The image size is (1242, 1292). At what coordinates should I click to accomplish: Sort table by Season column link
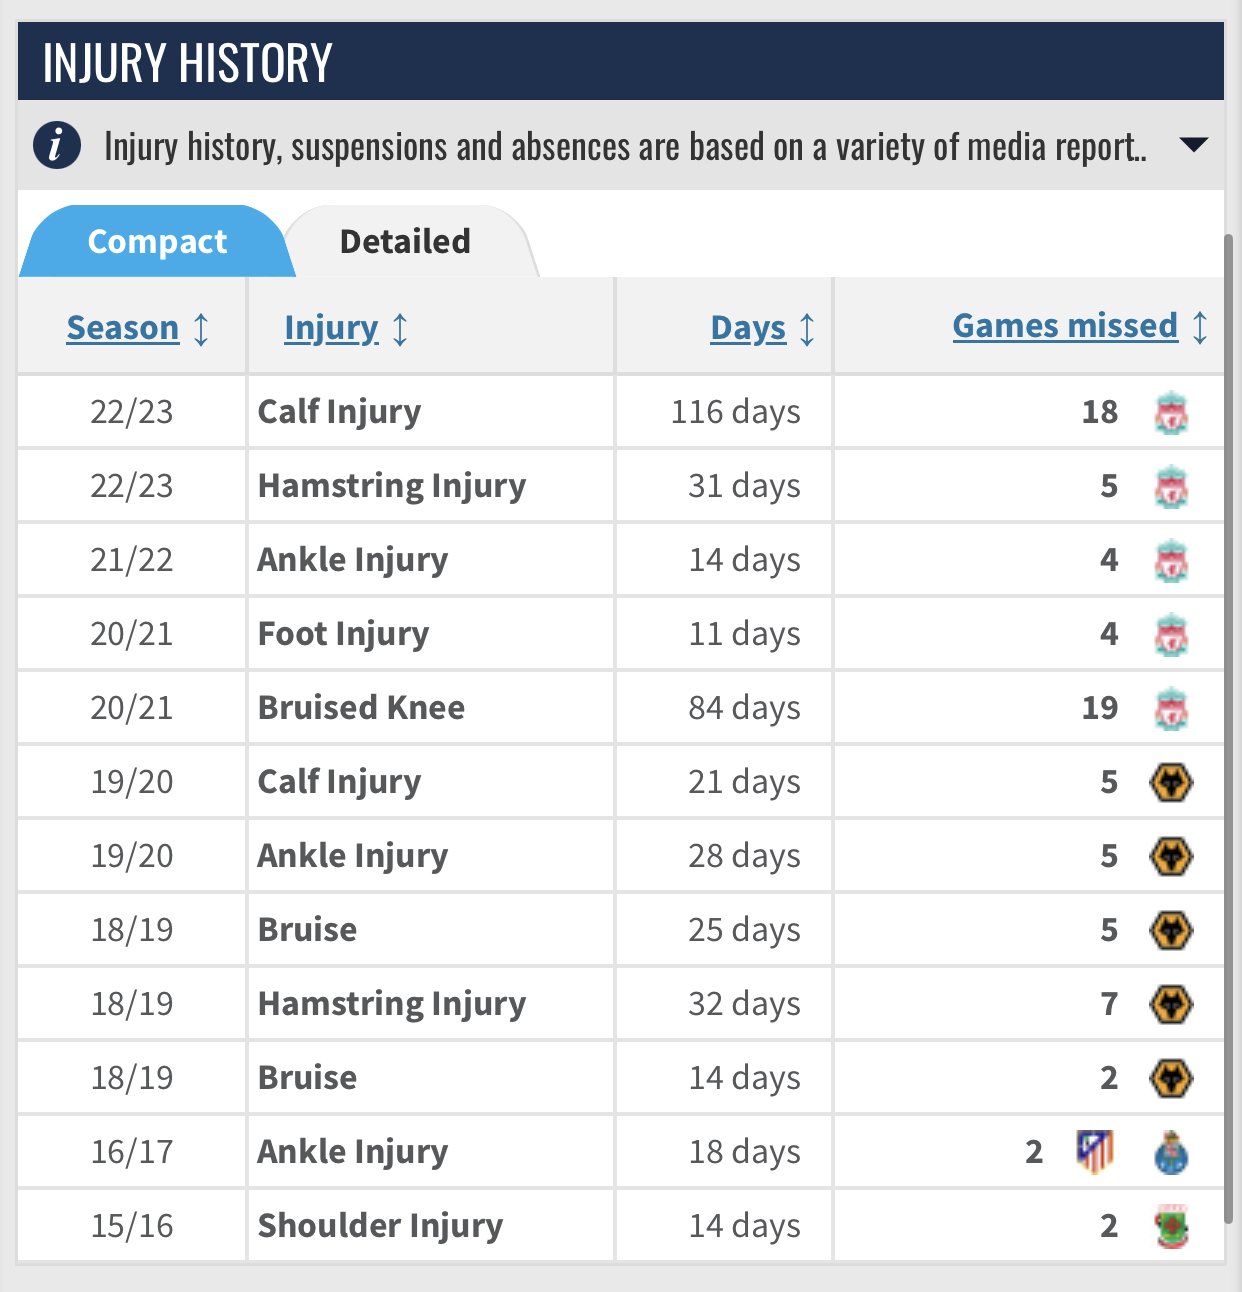(x=122, y=328)
